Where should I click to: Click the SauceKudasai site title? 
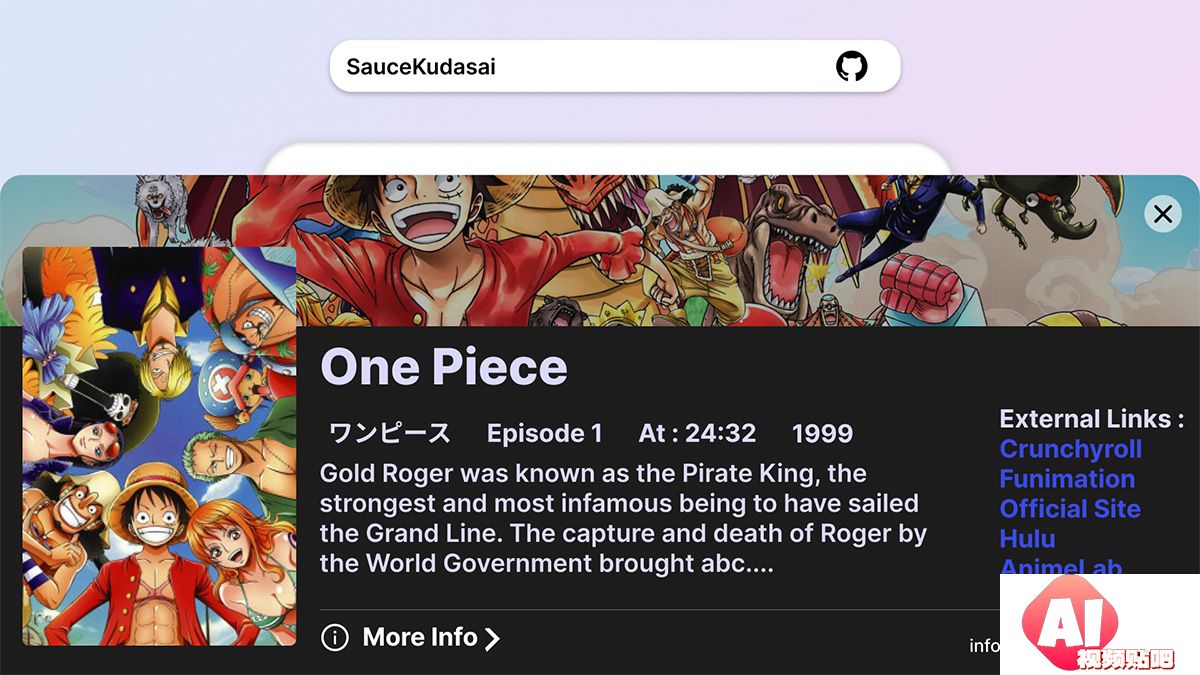pyautogui.click(x=421, y=67)
